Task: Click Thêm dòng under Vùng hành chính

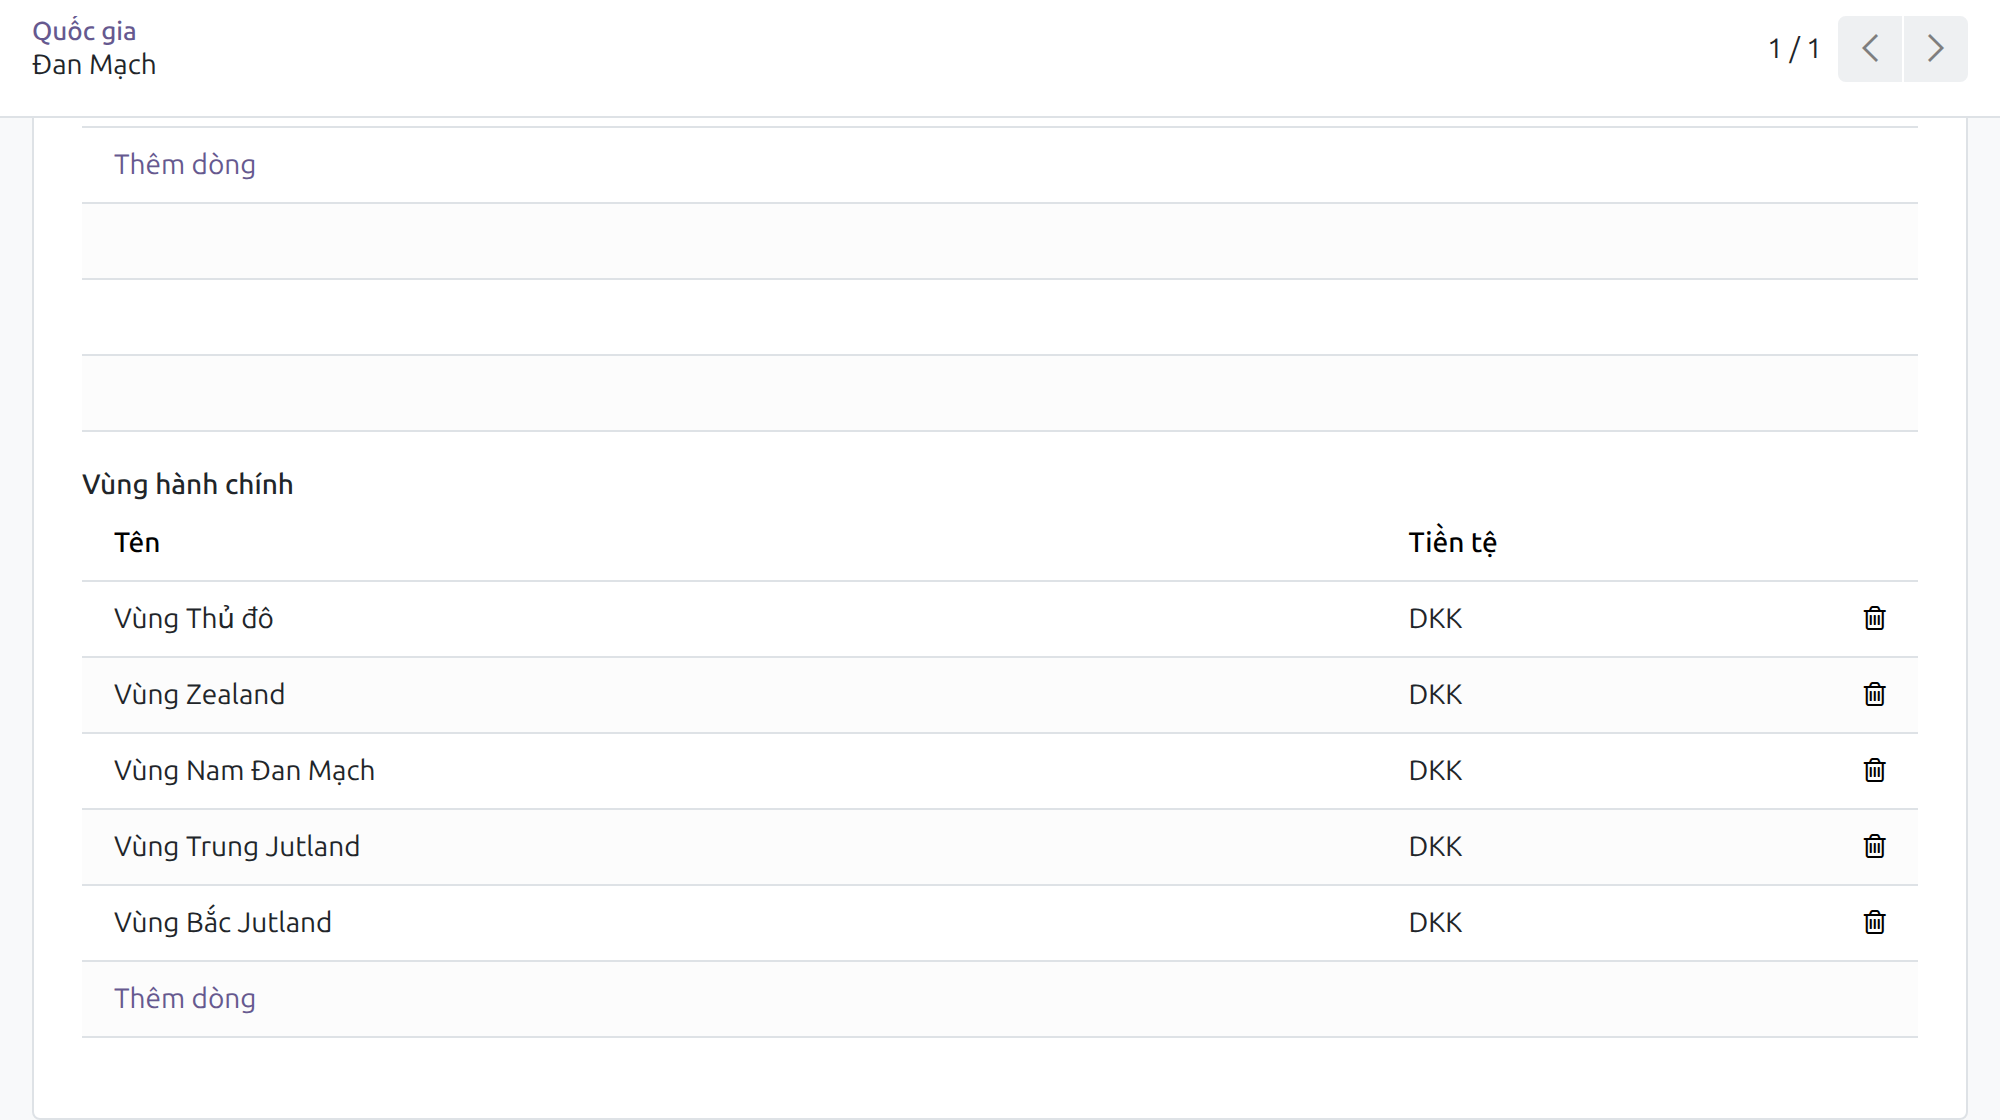Action: point(185,998)
